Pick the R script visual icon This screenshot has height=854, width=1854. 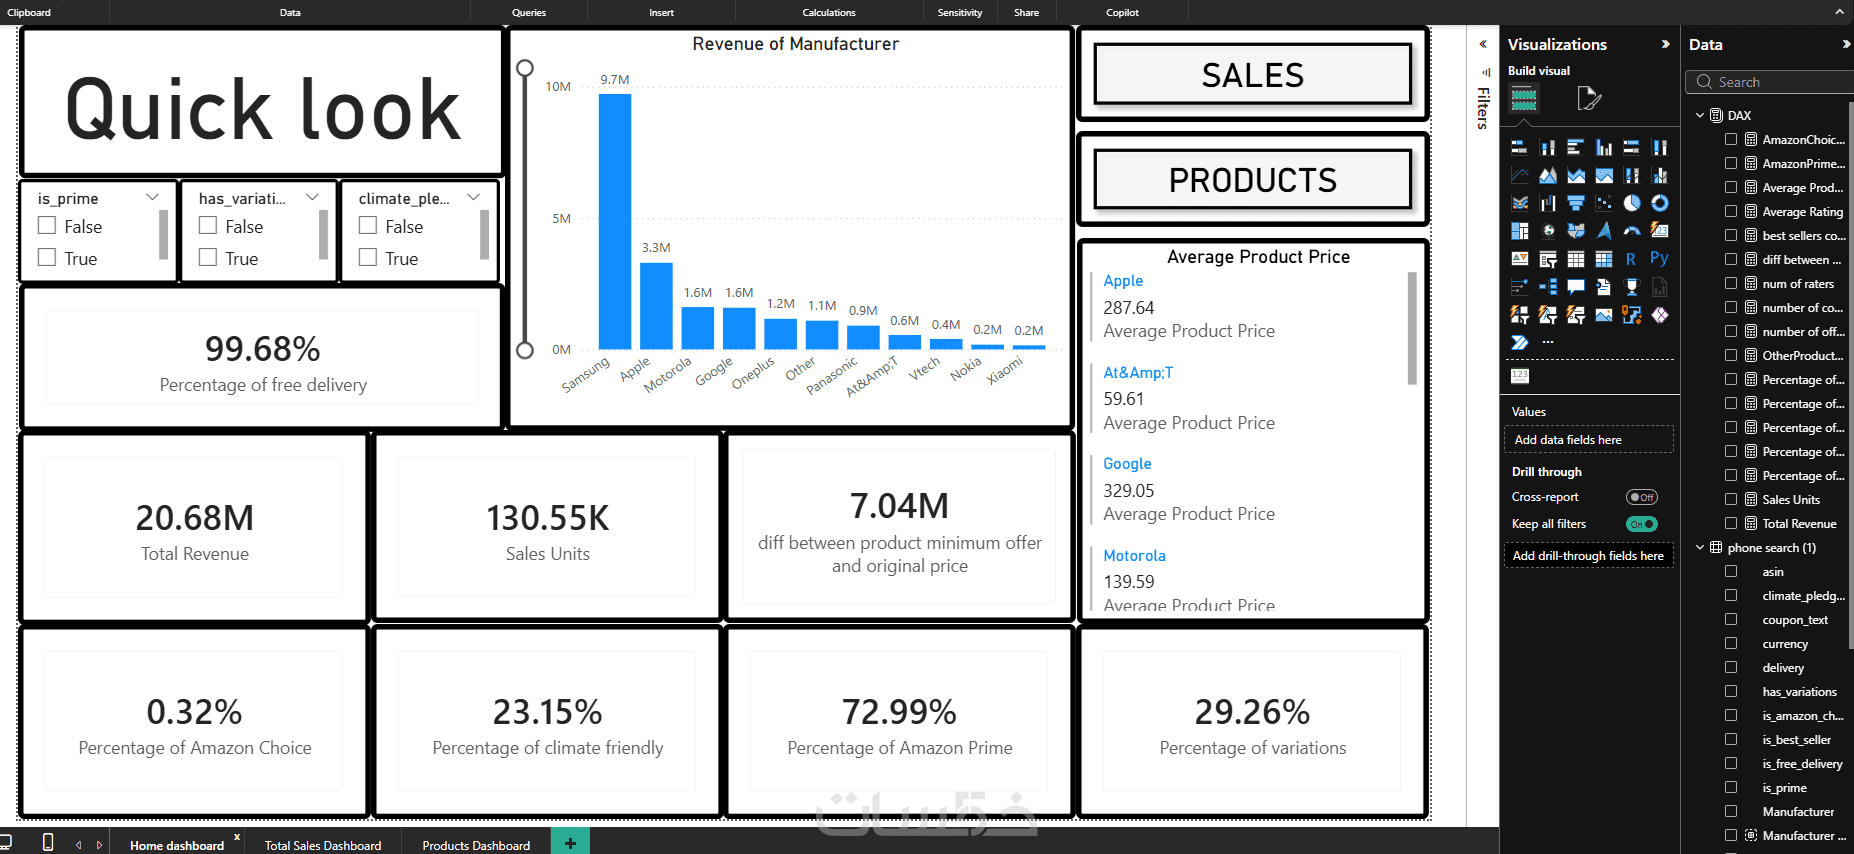pyautogui.click(x=1632, y=259)
